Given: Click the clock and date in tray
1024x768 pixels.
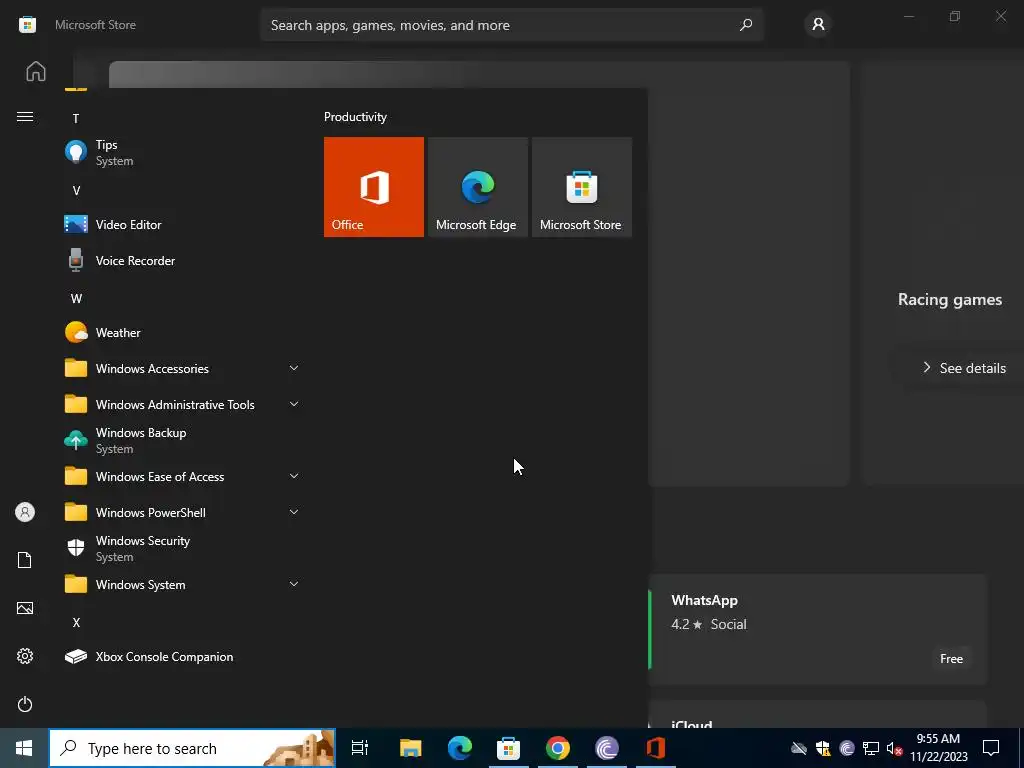Looking at the screenshot, I should tap(938, 748).
